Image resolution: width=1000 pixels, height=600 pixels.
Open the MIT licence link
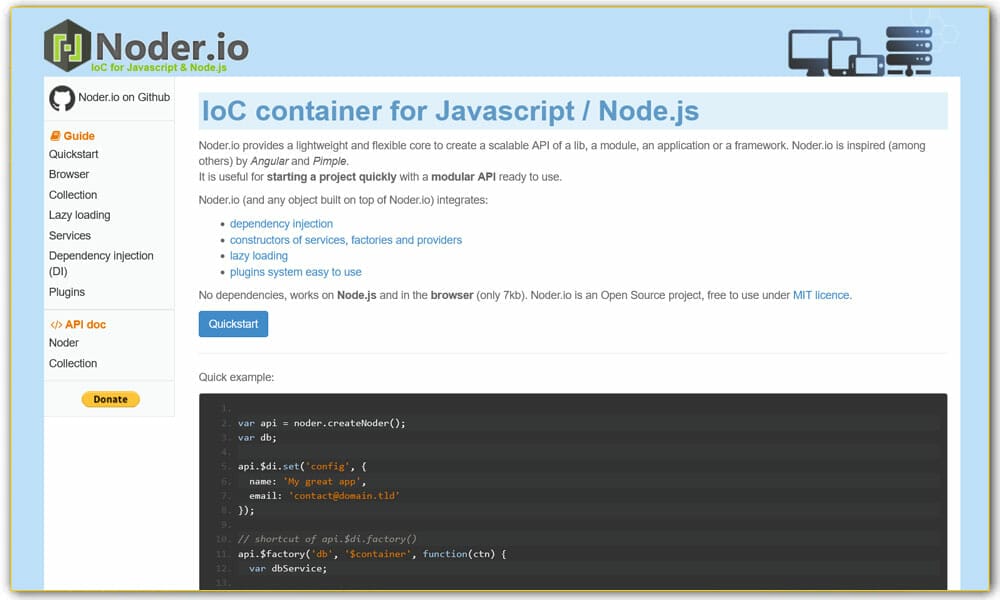tap(823, 295)
